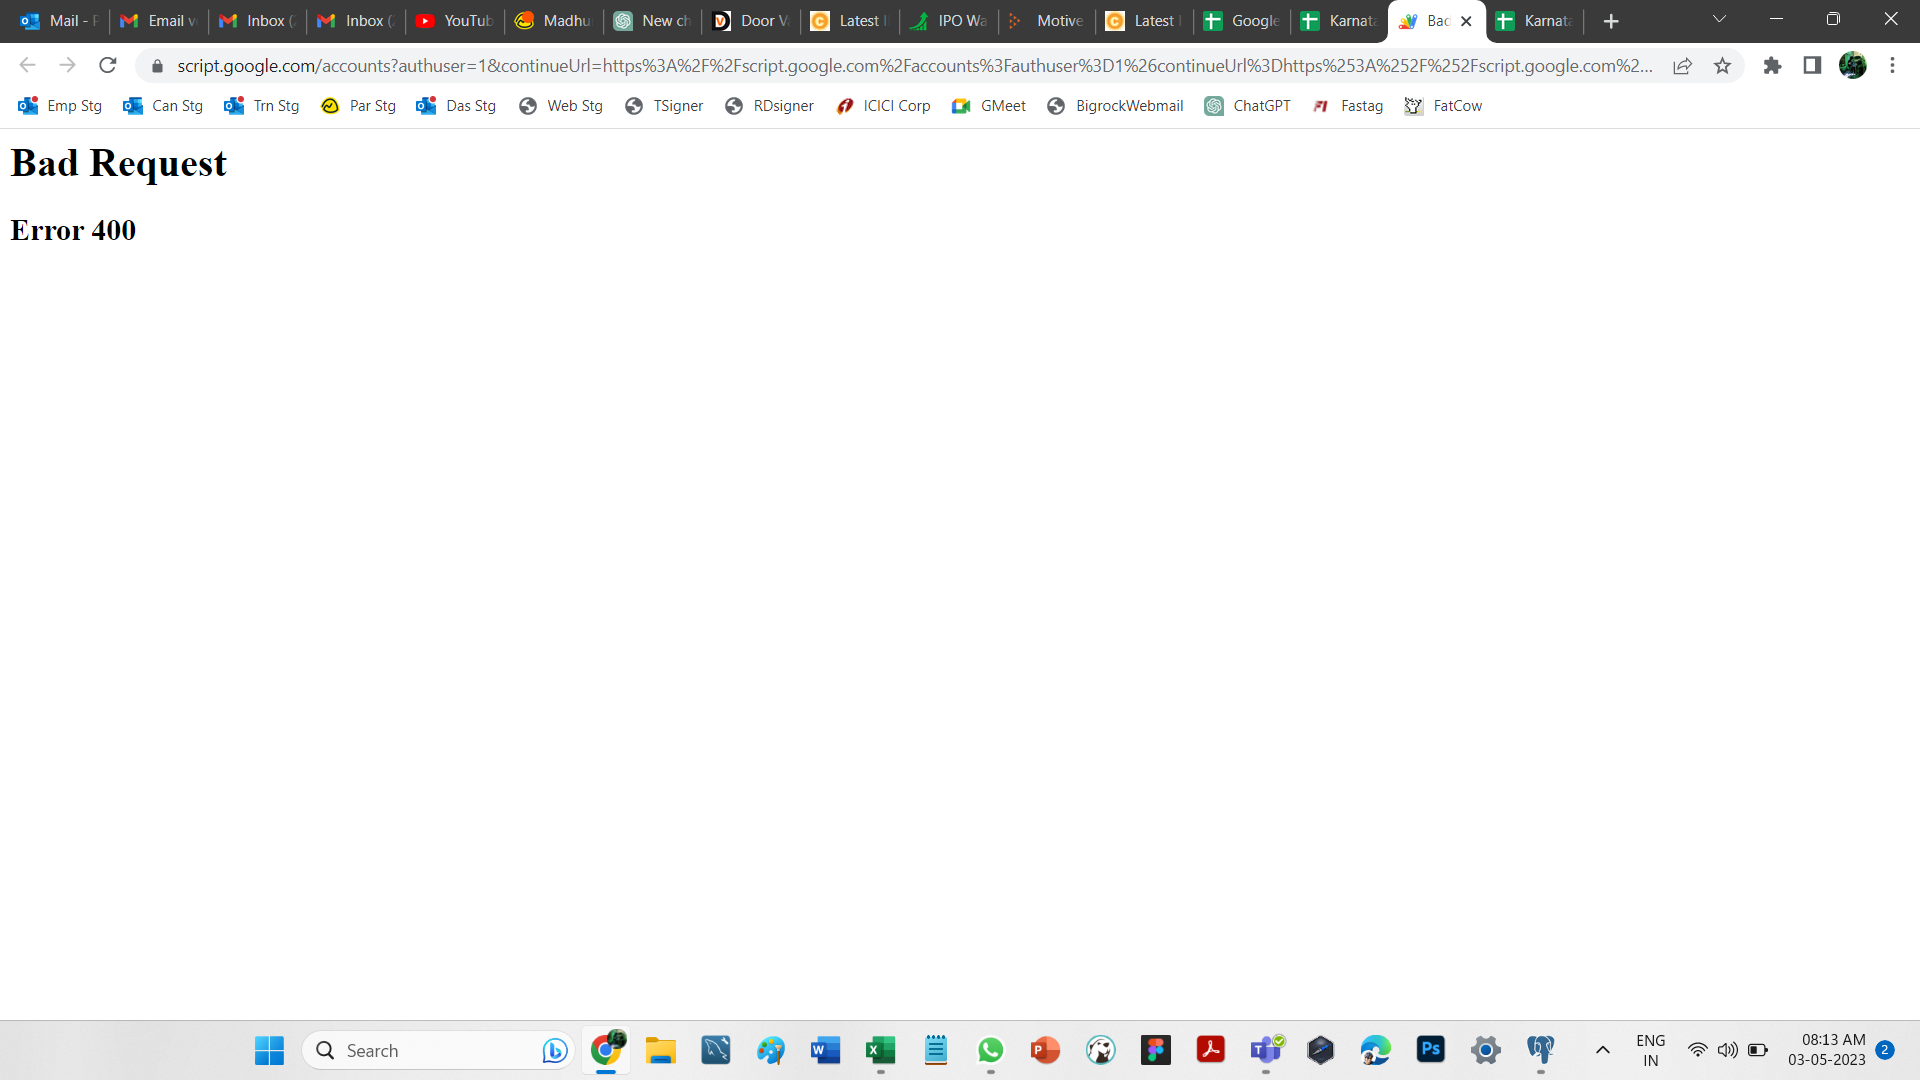View site information lock icon
Screen dimensions: 1920x1080
pos(157,66)
